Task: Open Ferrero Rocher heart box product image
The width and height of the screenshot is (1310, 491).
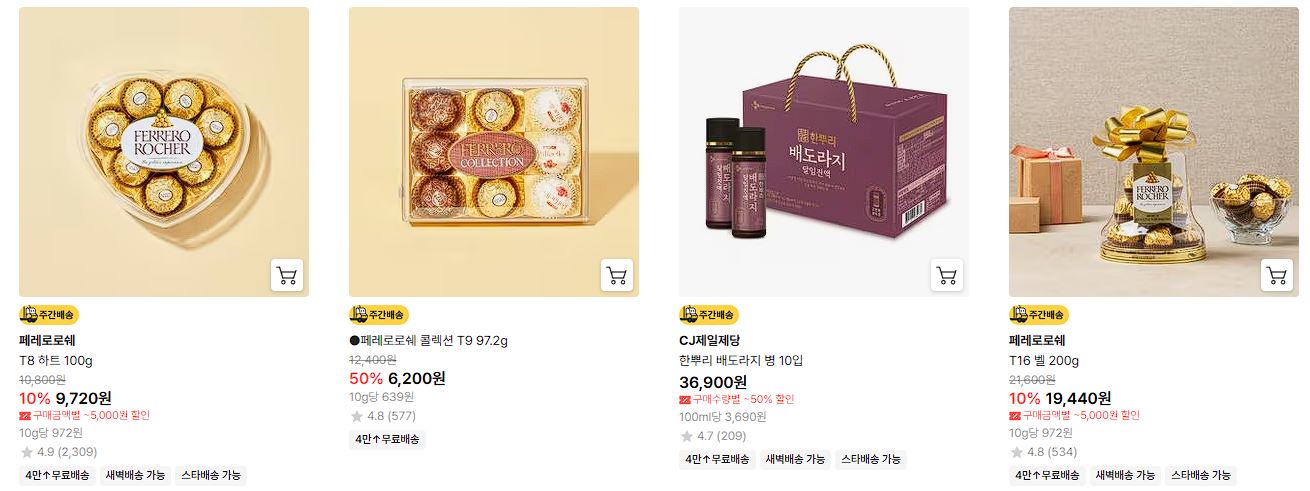Action: tap(164, 152)
